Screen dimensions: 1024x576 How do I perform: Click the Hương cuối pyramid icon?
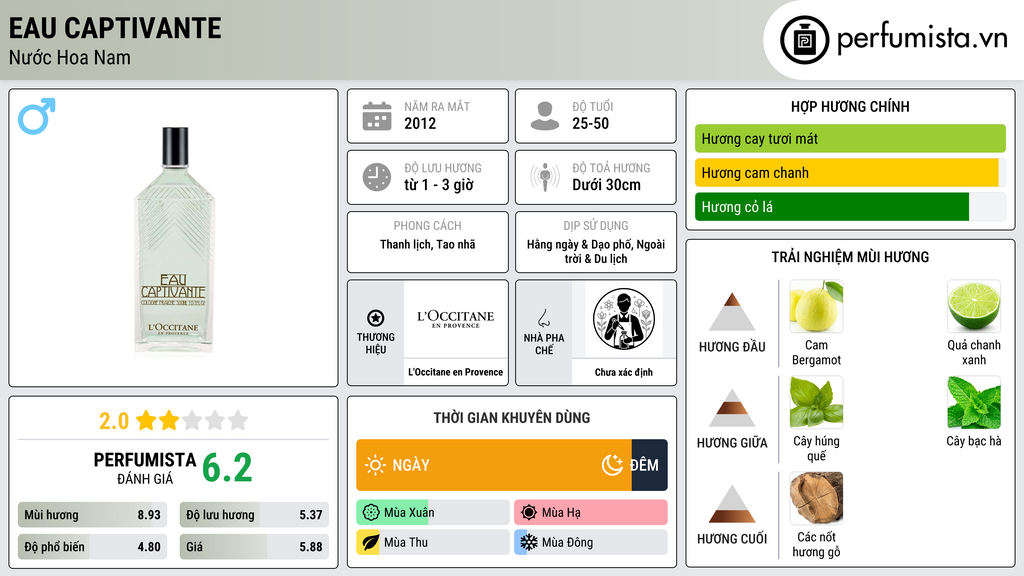tap(732, 504)
